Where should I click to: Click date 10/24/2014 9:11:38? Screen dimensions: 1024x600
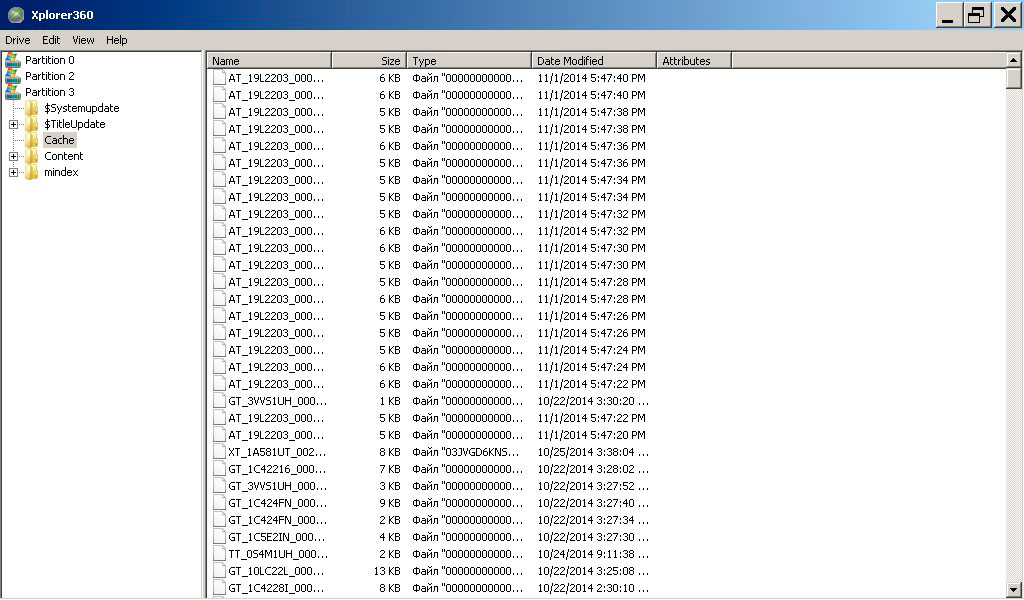tap(593, 554)
